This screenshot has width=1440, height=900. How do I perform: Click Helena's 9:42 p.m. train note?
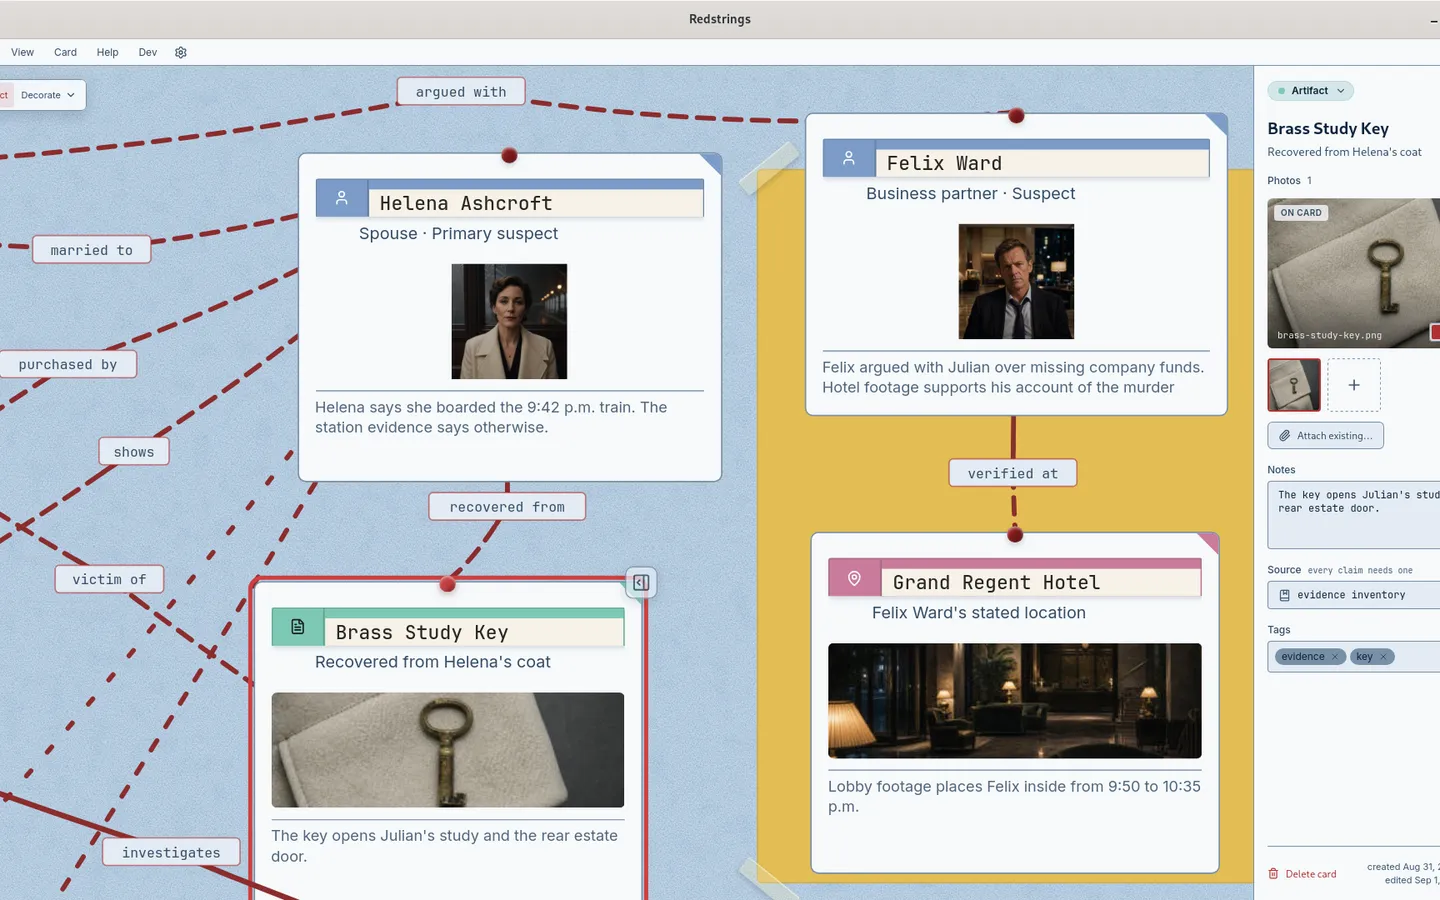pyautogui.click(x=491, y=417)
